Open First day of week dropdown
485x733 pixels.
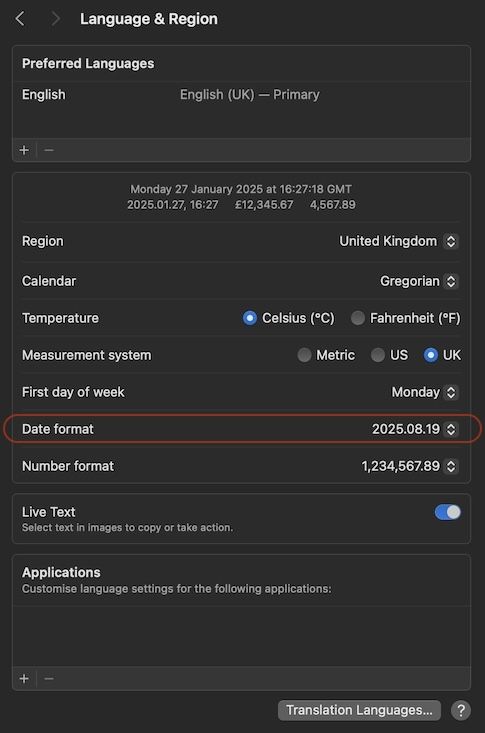(425, 392)
